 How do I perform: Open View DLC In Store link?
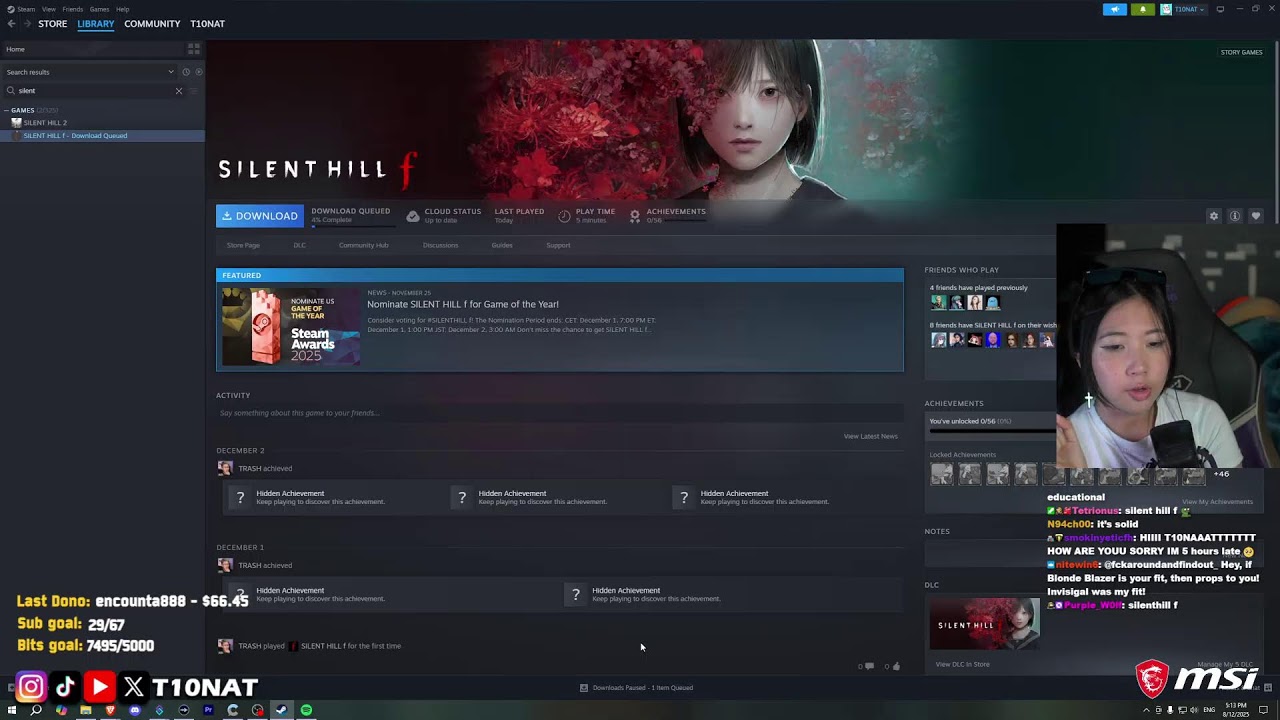click(x=962, y=664)
